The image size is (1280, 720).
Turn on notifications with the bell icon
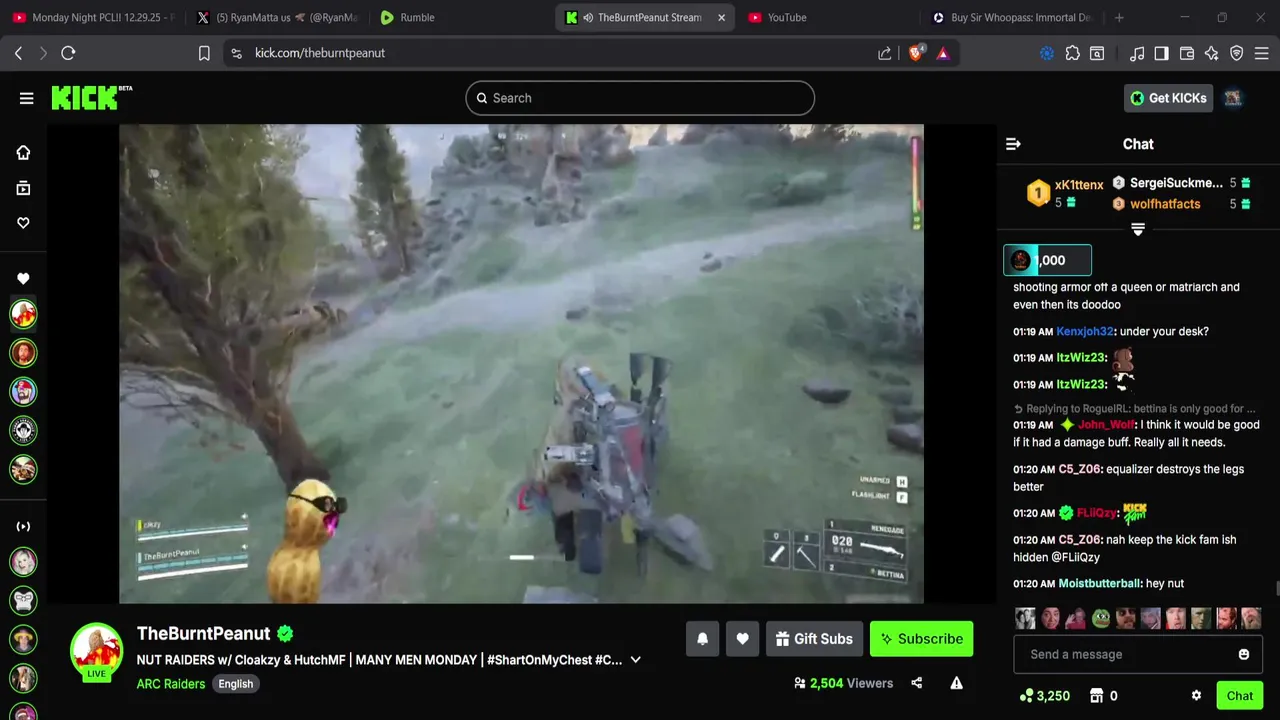click(x=702, y=639)
